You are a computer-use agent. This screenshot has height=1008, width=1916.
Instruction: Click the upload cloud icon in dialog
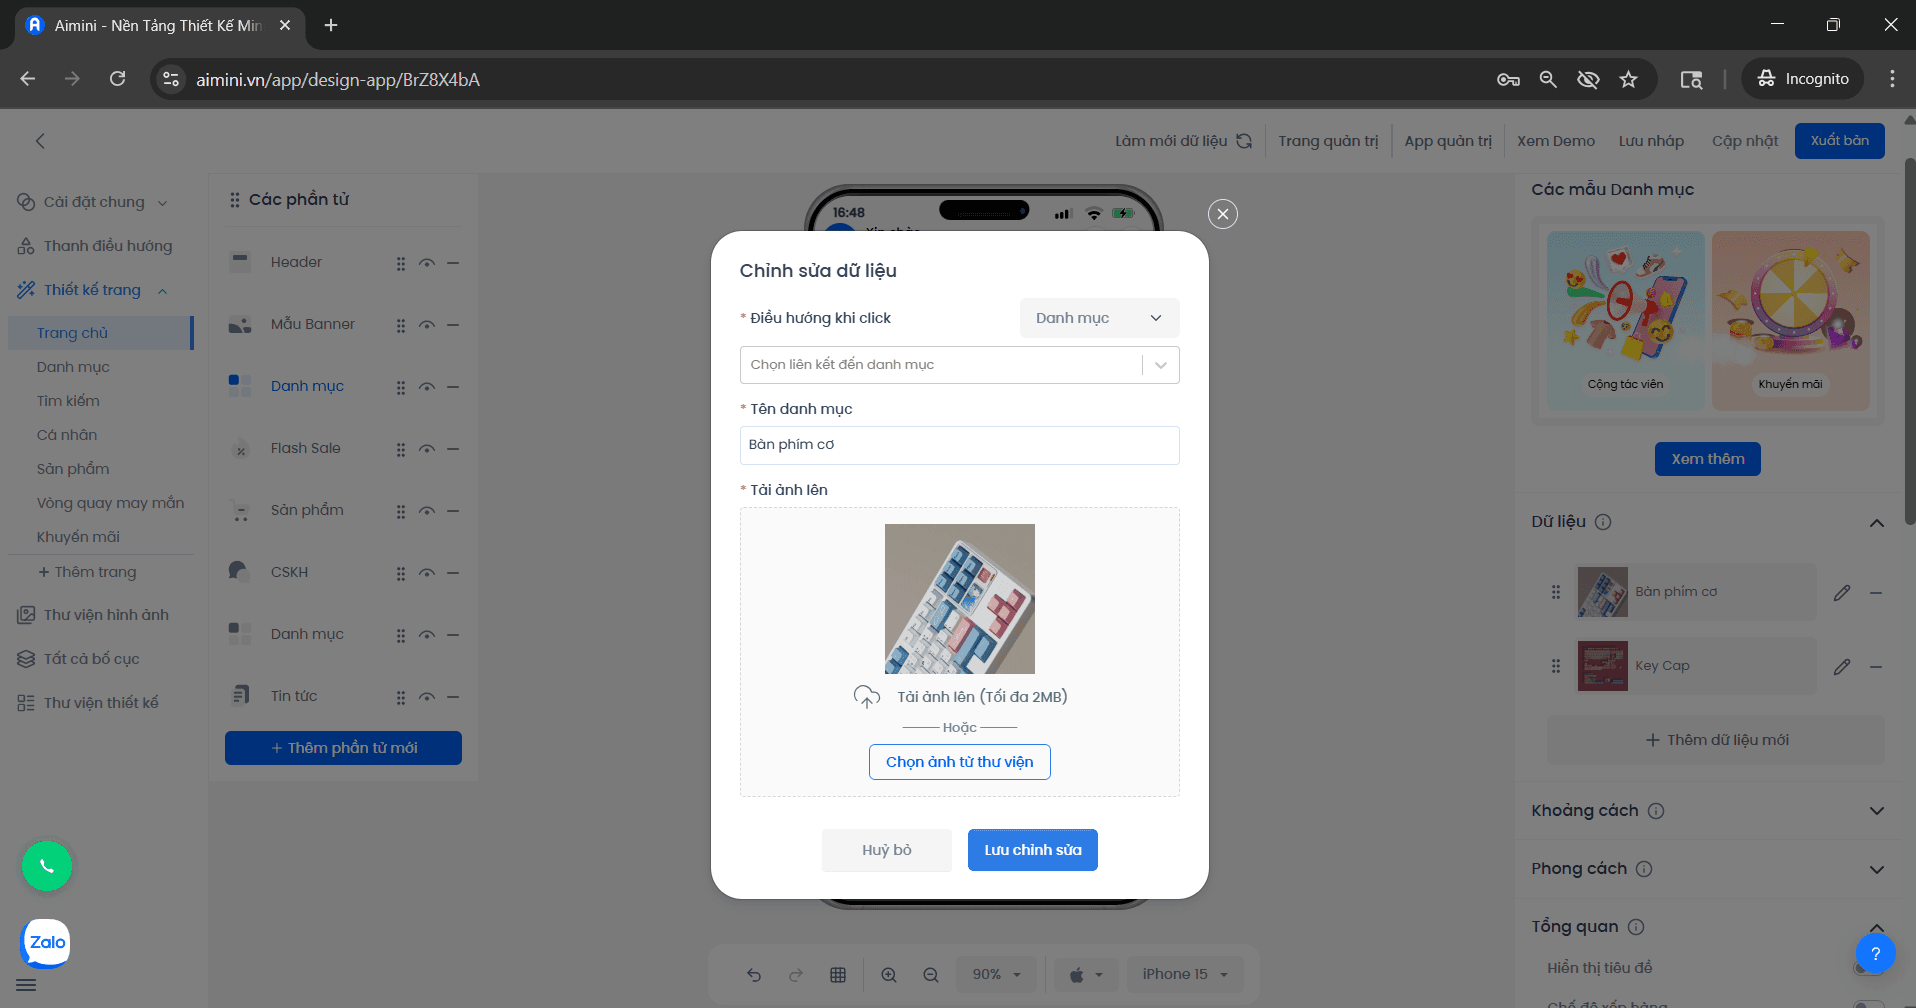tap(866, 697)
